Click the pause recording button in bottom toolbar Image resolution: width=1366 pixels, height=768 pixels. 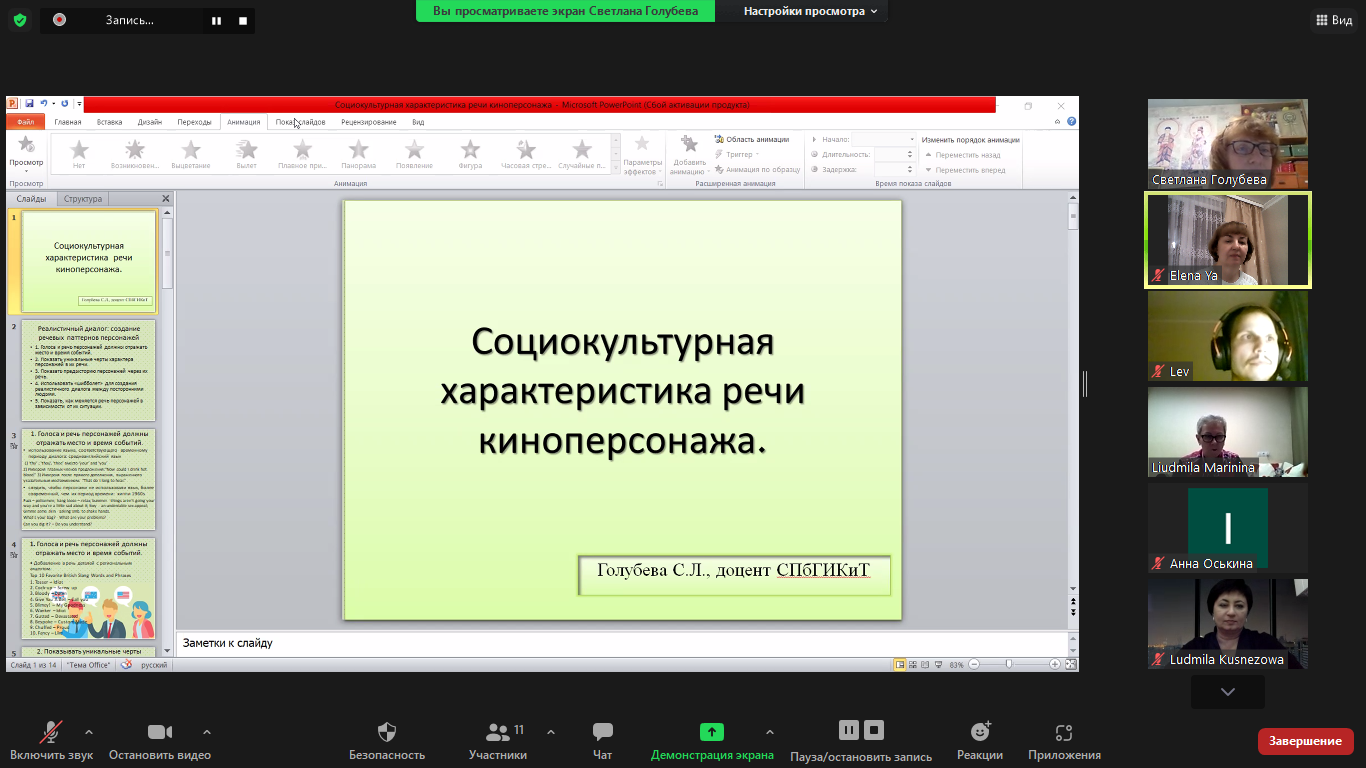click(848, 730)
